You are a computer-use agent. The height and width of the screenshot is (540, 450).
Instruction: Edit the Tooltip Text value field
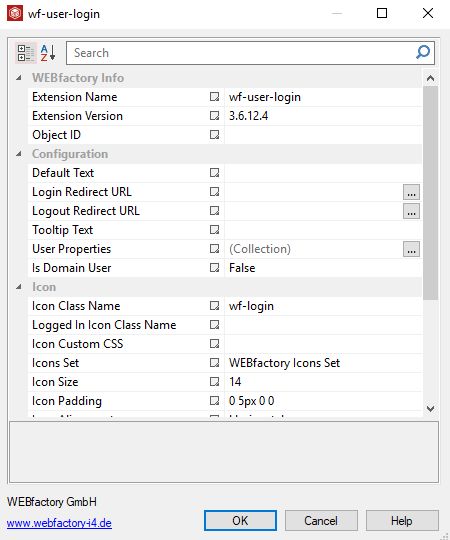(323, 230)
